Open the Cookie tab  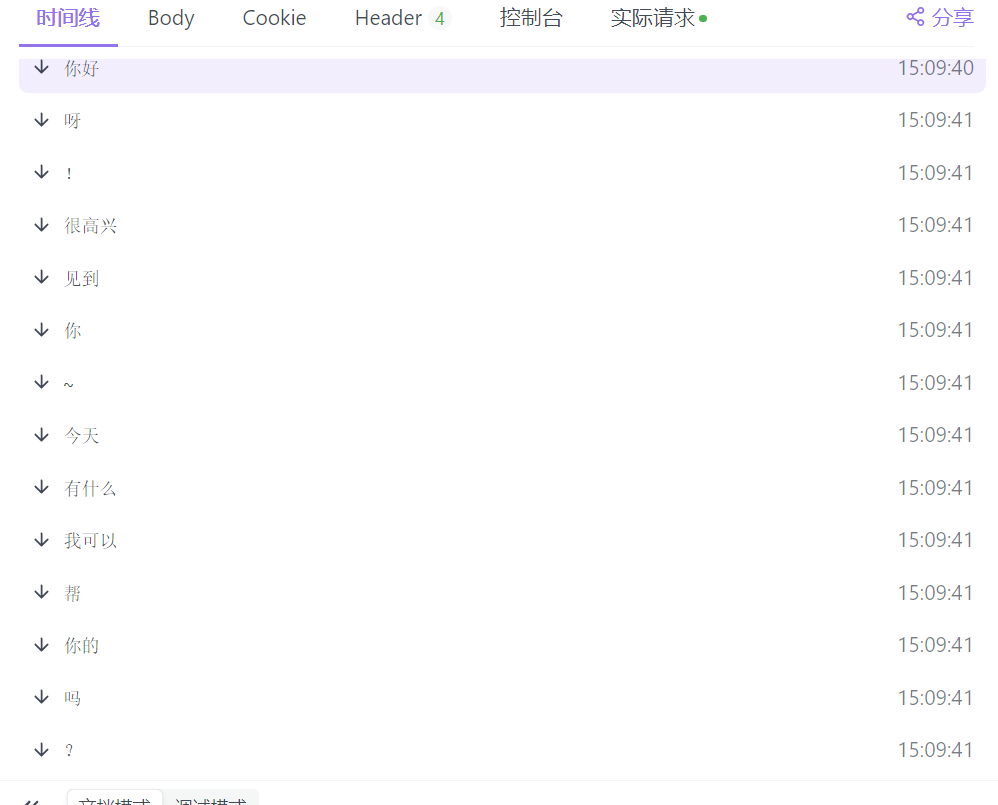274,18
